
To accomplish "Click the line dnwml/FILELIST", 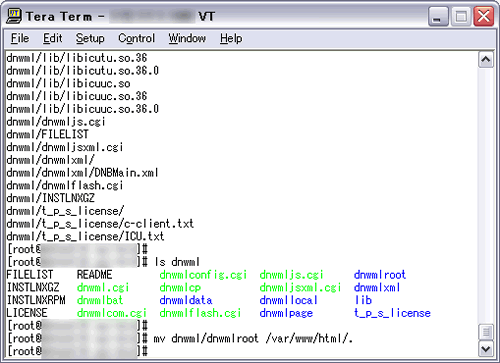I will pyautogui.click(x=48, y=134).
